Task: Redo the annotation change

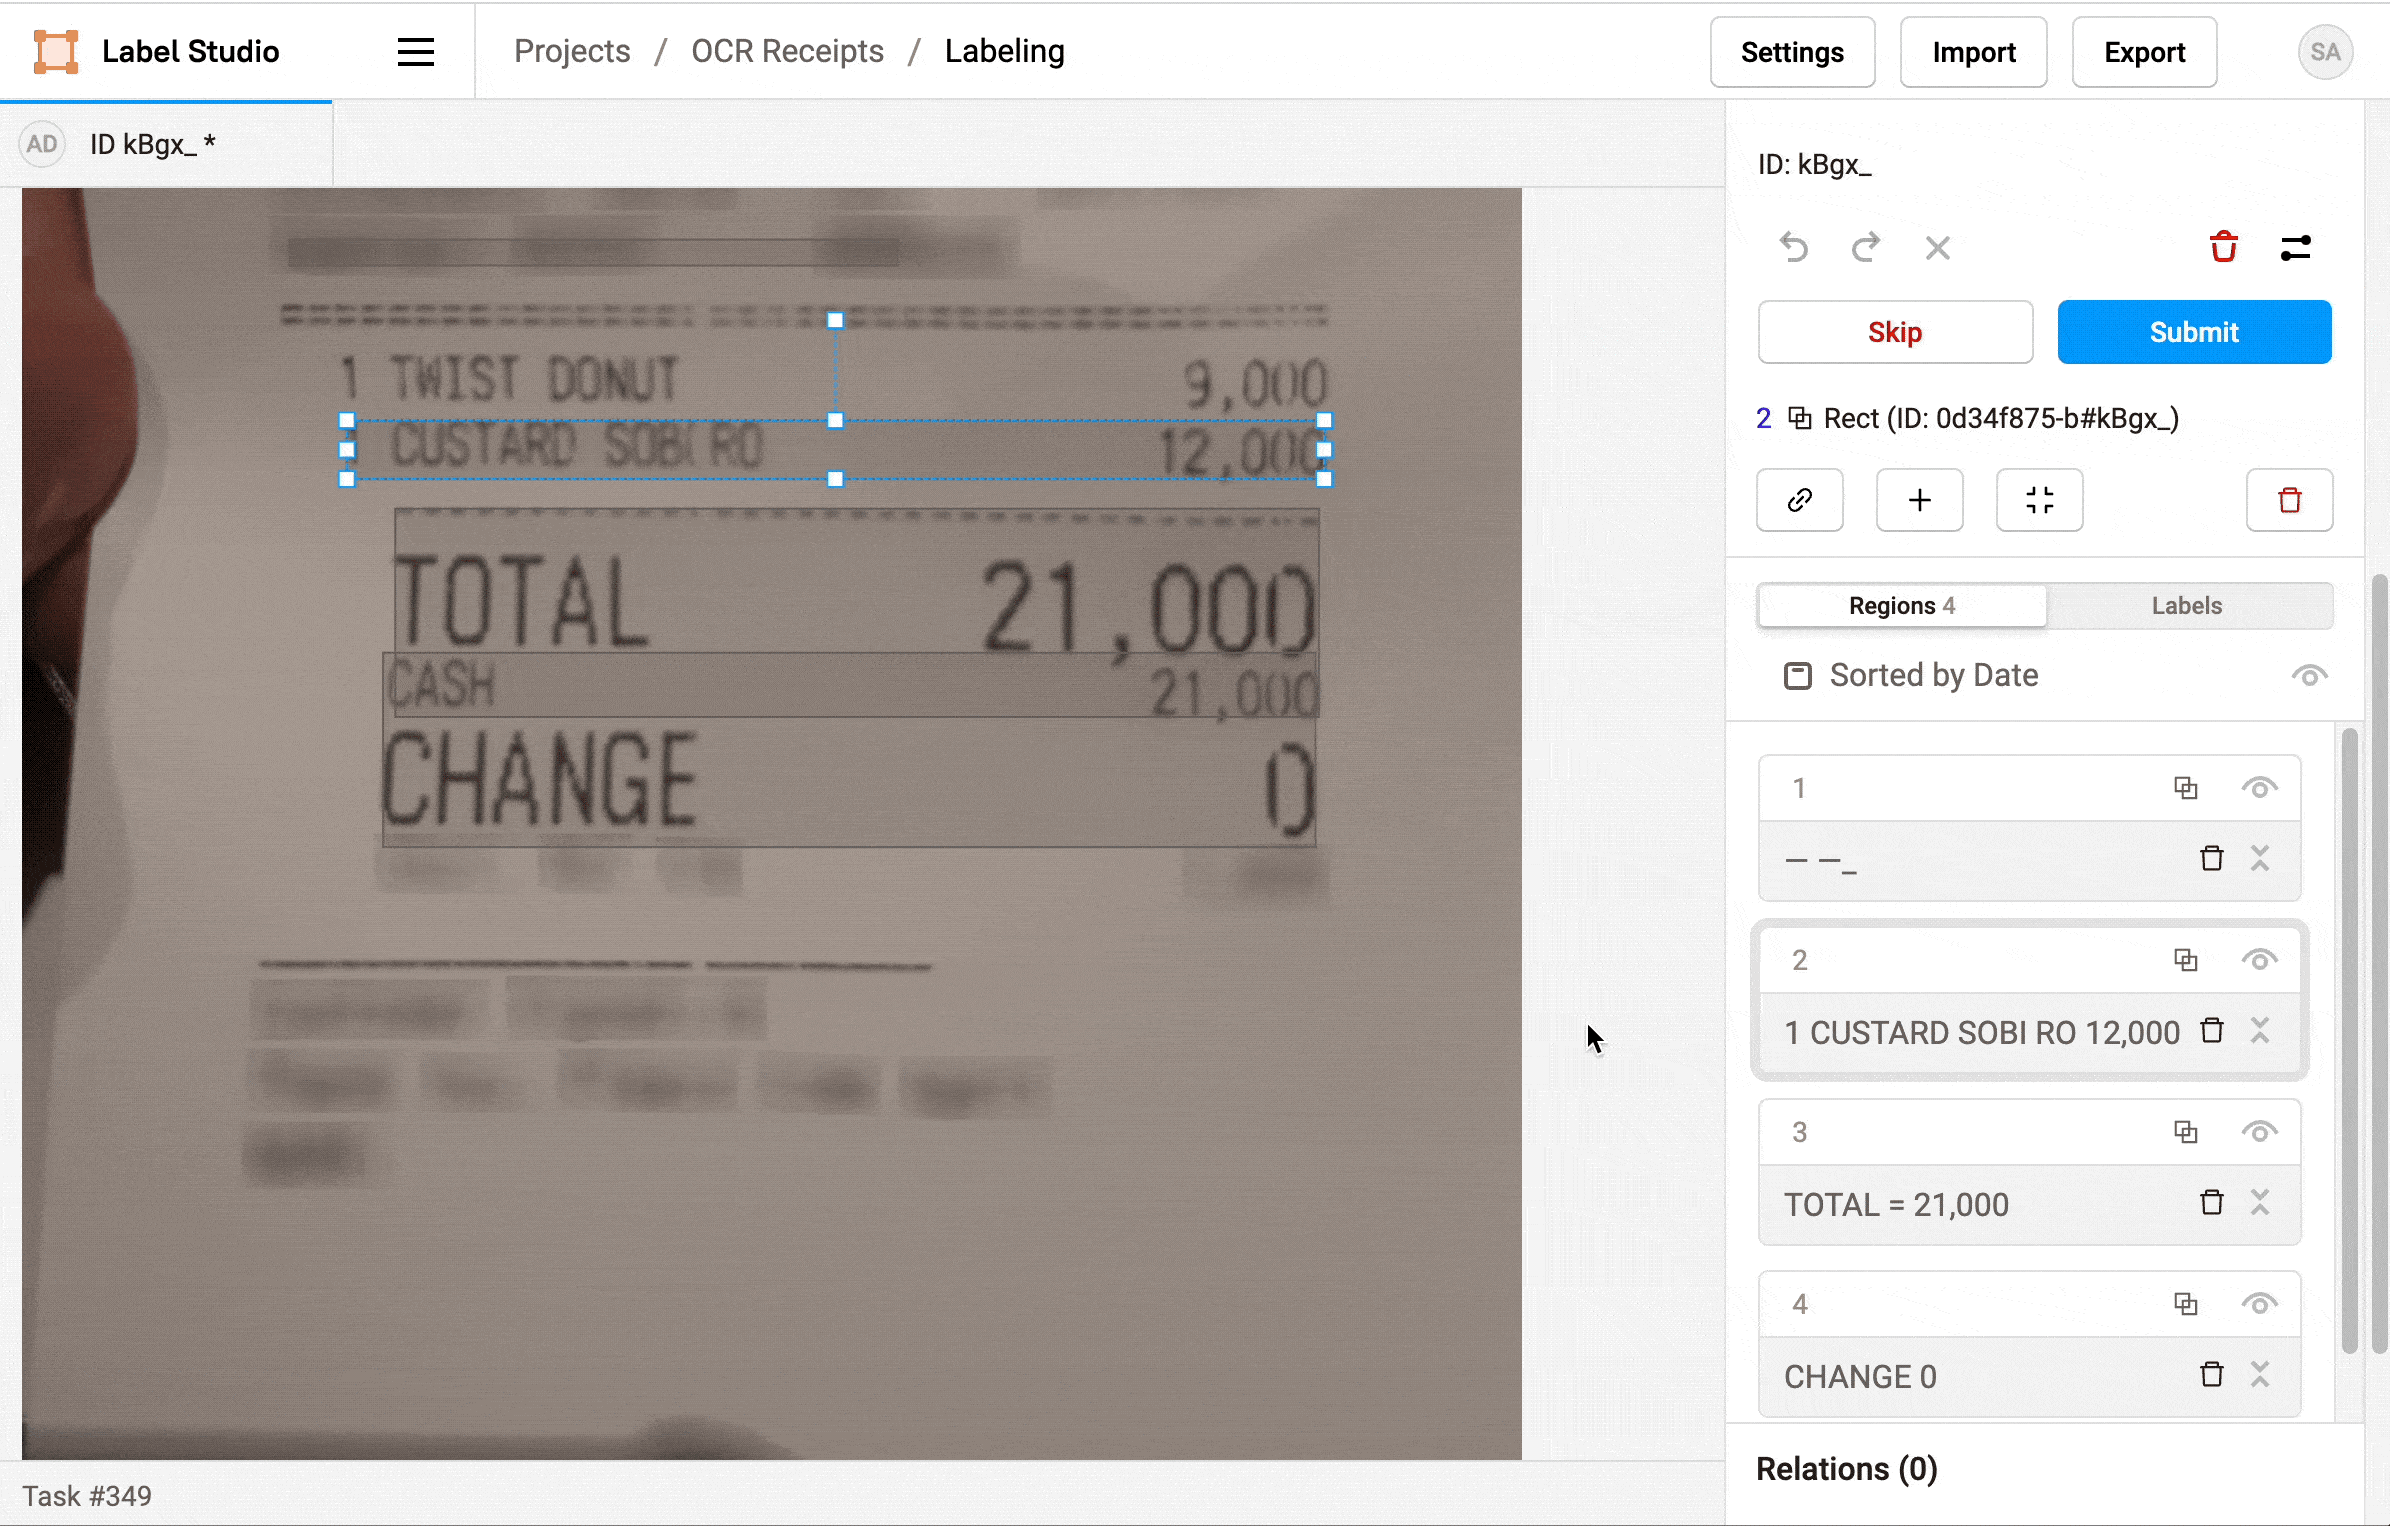Action: (x=1866, y=248)
